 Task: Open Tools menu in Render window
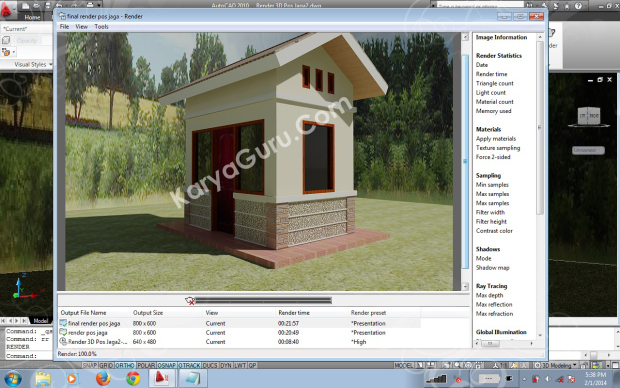tap(101, 26)
